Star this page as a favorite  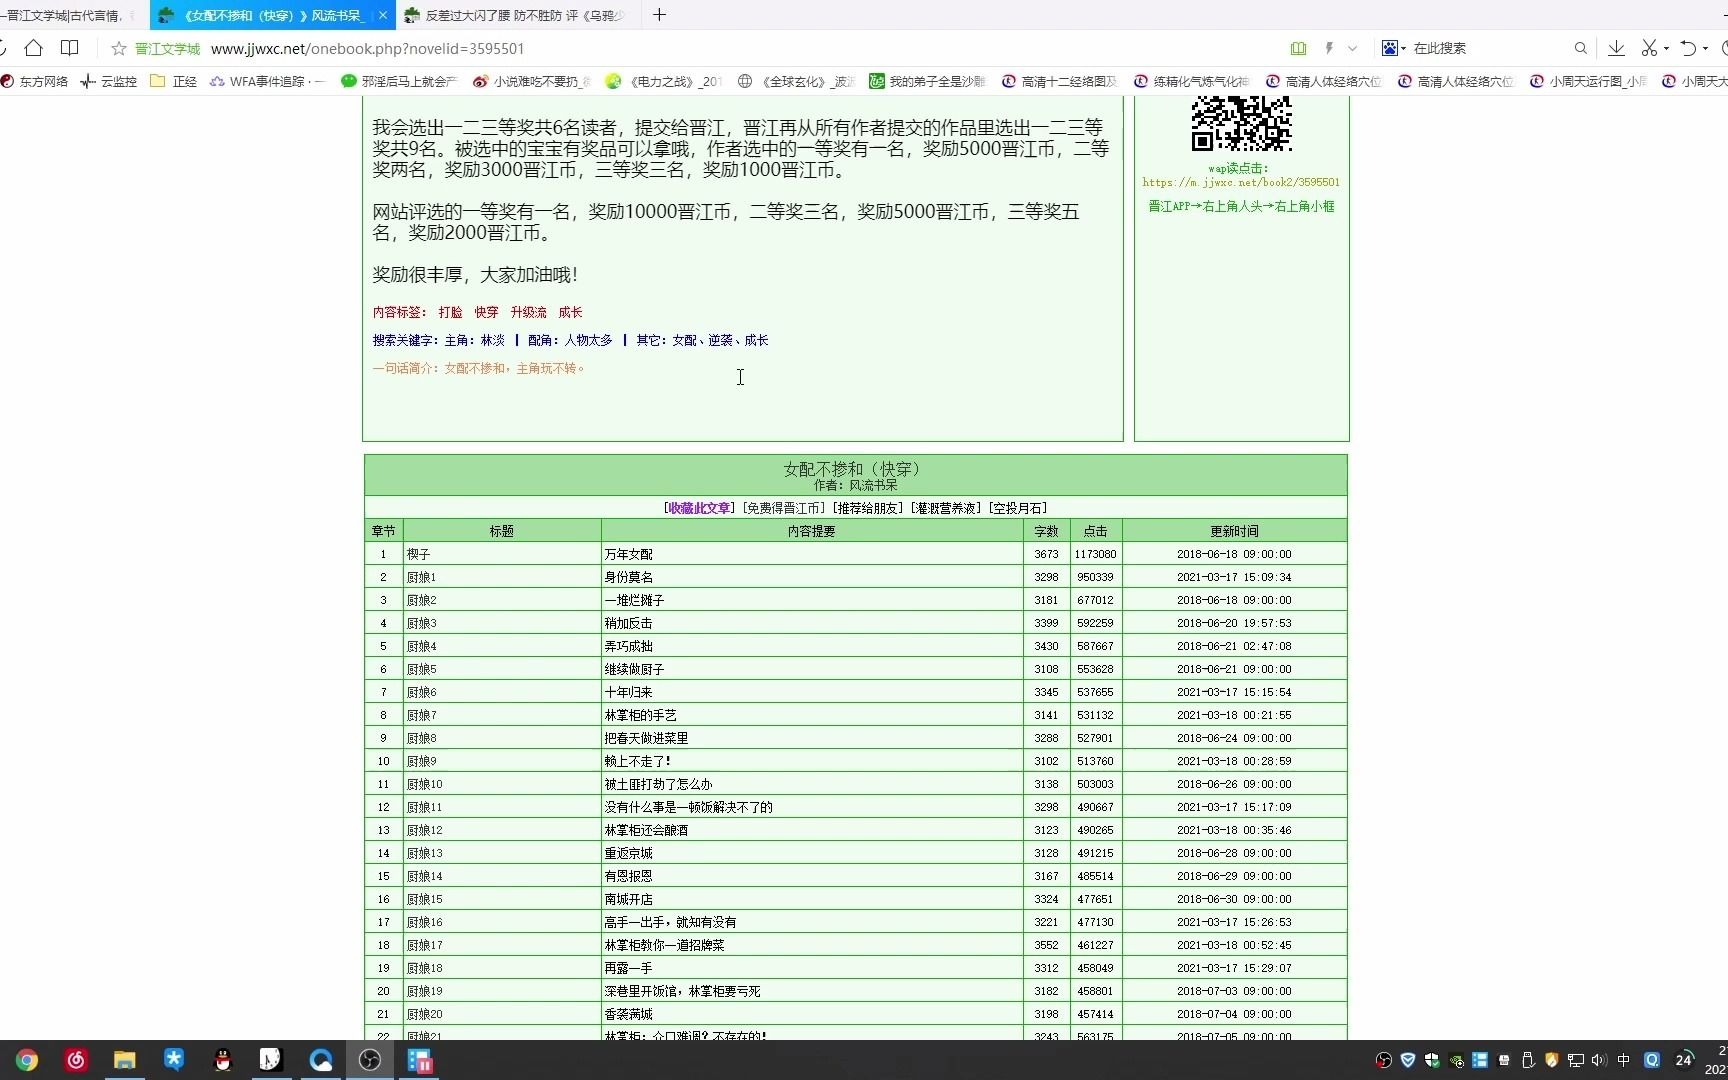pos(119,48)
